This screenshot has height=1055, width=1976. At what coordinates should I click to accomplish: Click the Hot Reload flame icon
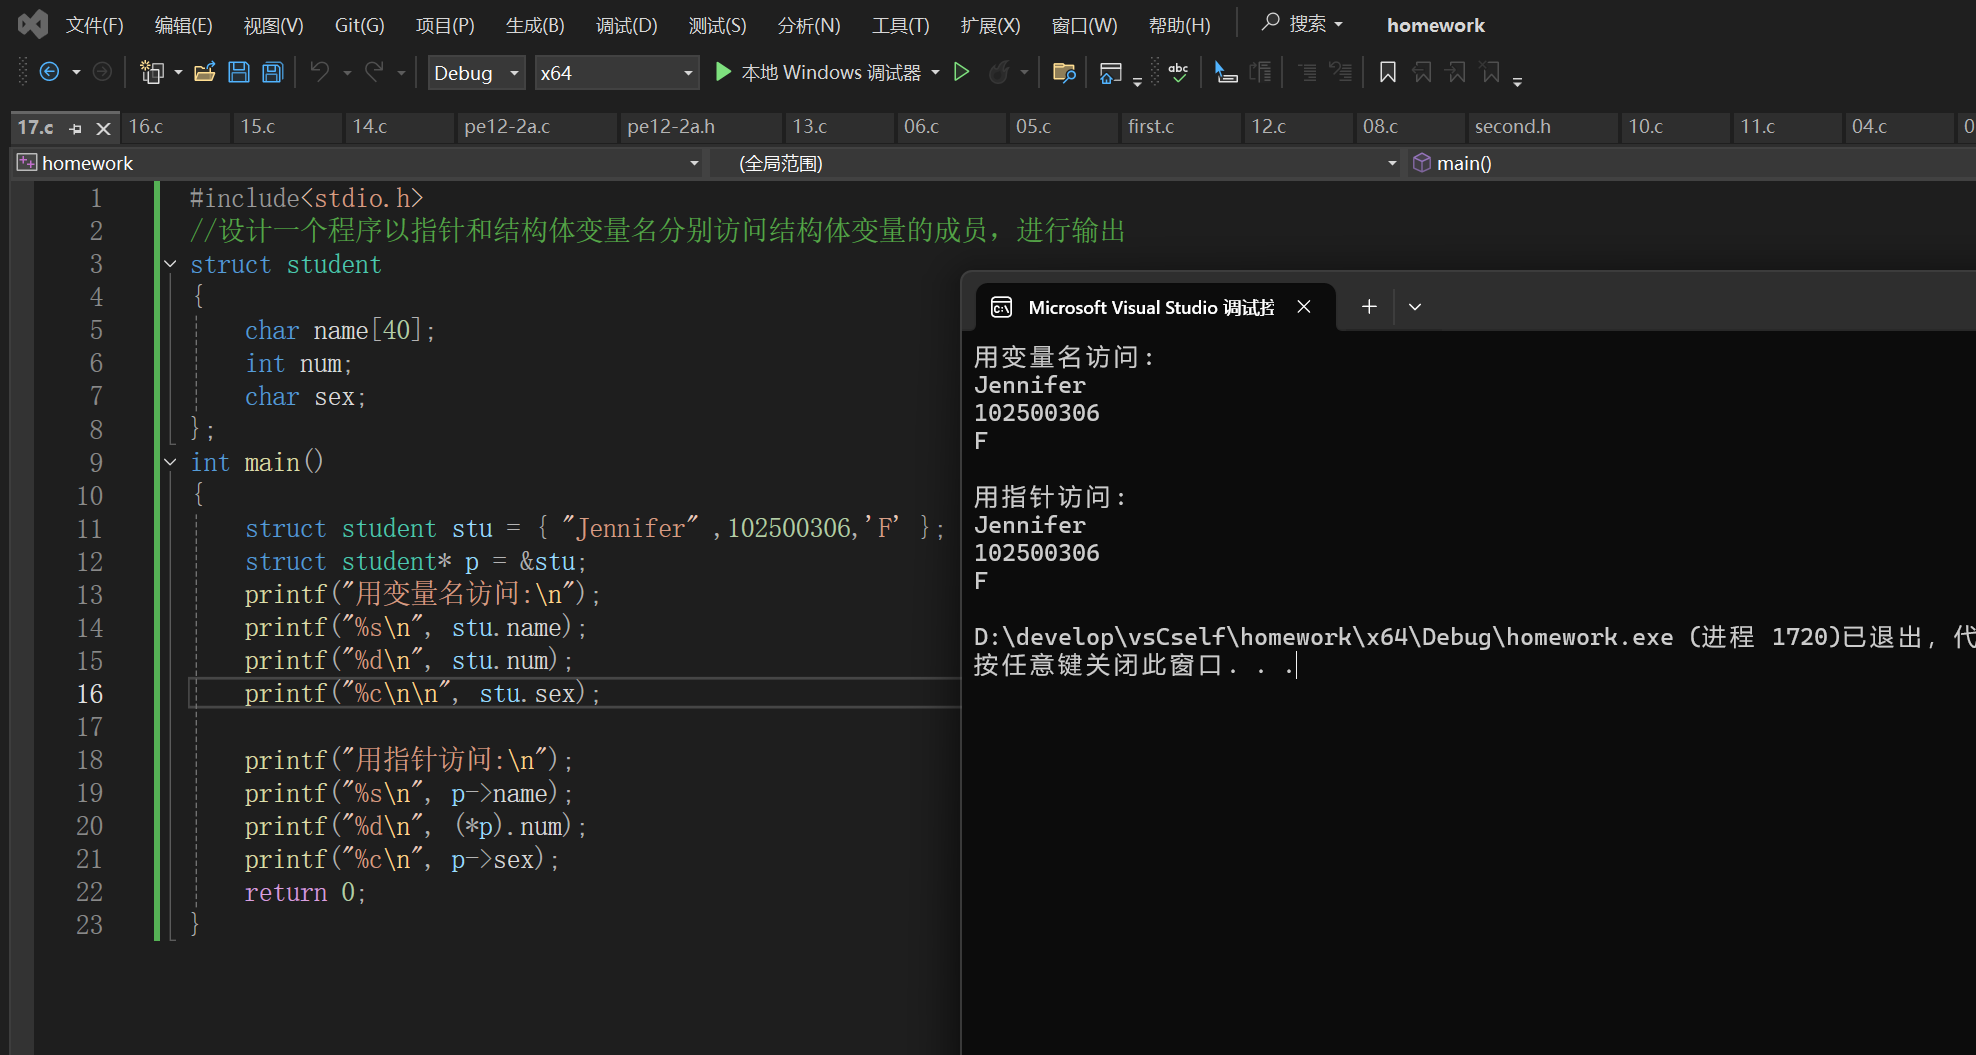pos(998,72)
